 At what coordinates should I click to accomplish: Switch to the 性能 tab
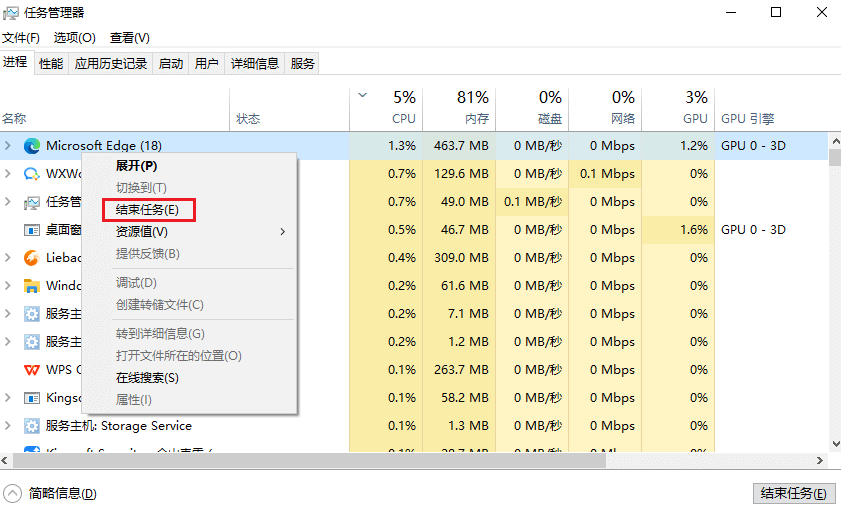51,64
